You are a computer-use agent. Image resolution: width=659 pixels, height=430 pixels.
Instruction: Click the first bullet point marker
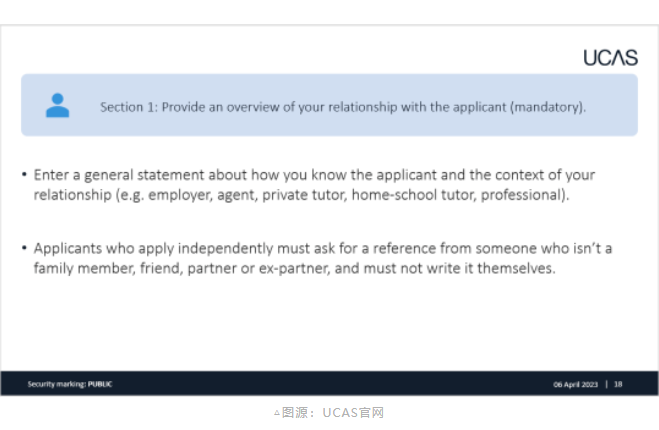[x=24, y=174]
